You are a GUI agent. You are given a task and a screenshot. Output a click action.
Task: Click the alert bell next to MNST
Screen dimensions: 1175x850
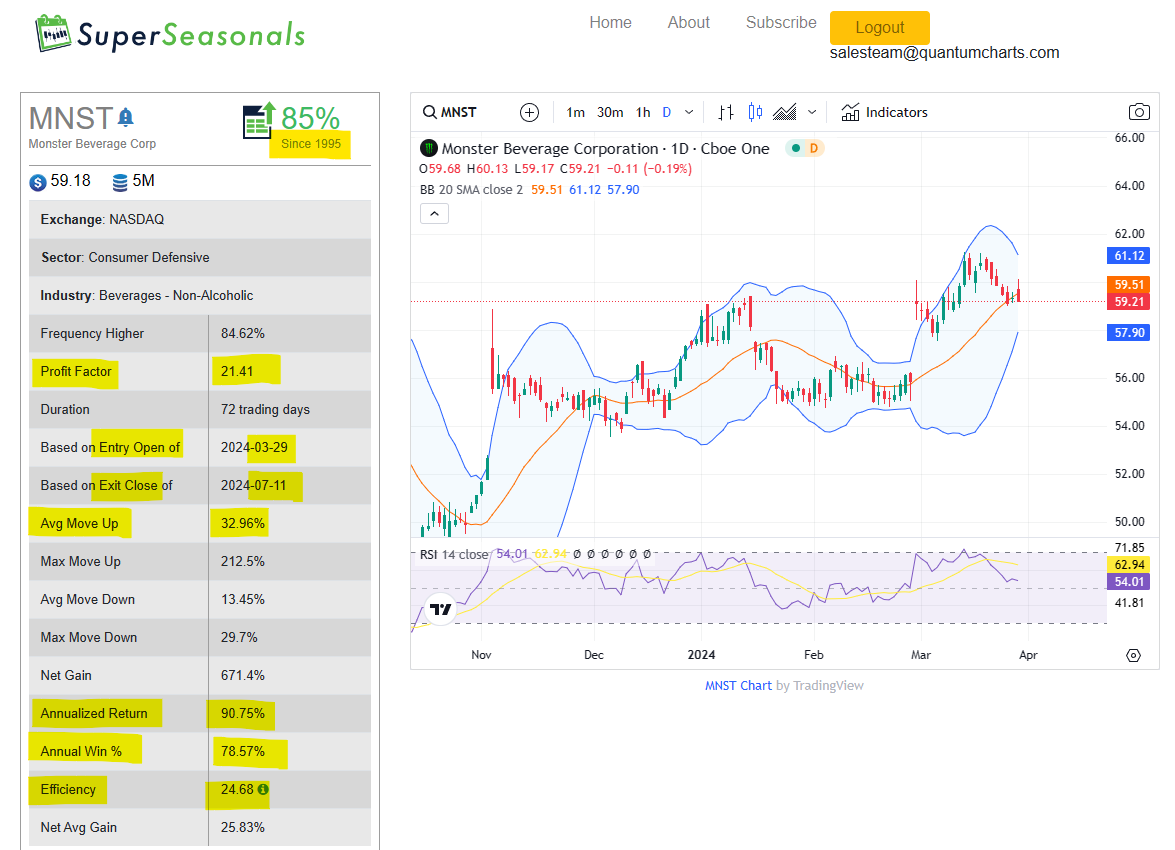(126, 117)
